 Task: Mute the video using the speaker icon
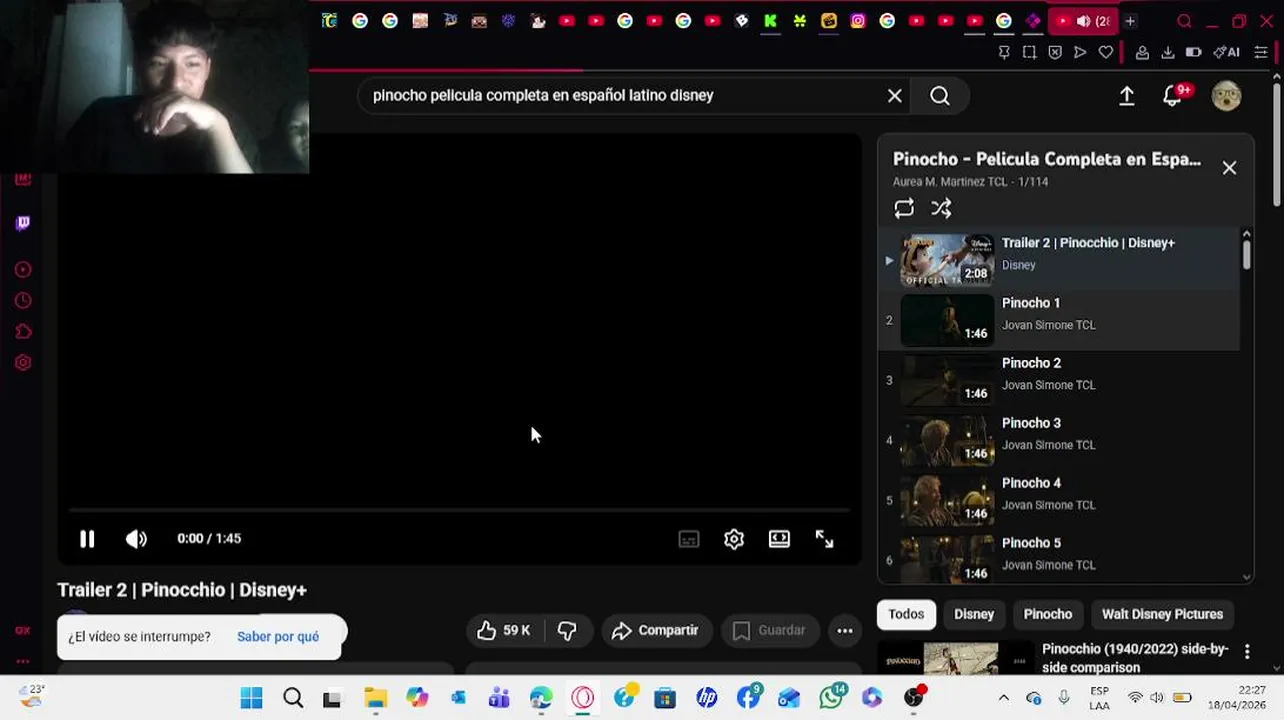click(136, 539)
